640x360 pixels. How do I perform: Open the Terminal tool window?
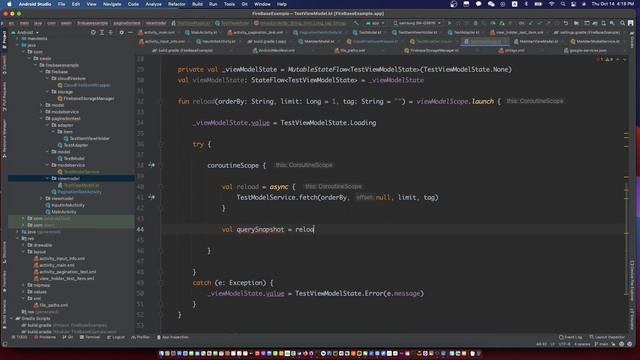point(90,337)
